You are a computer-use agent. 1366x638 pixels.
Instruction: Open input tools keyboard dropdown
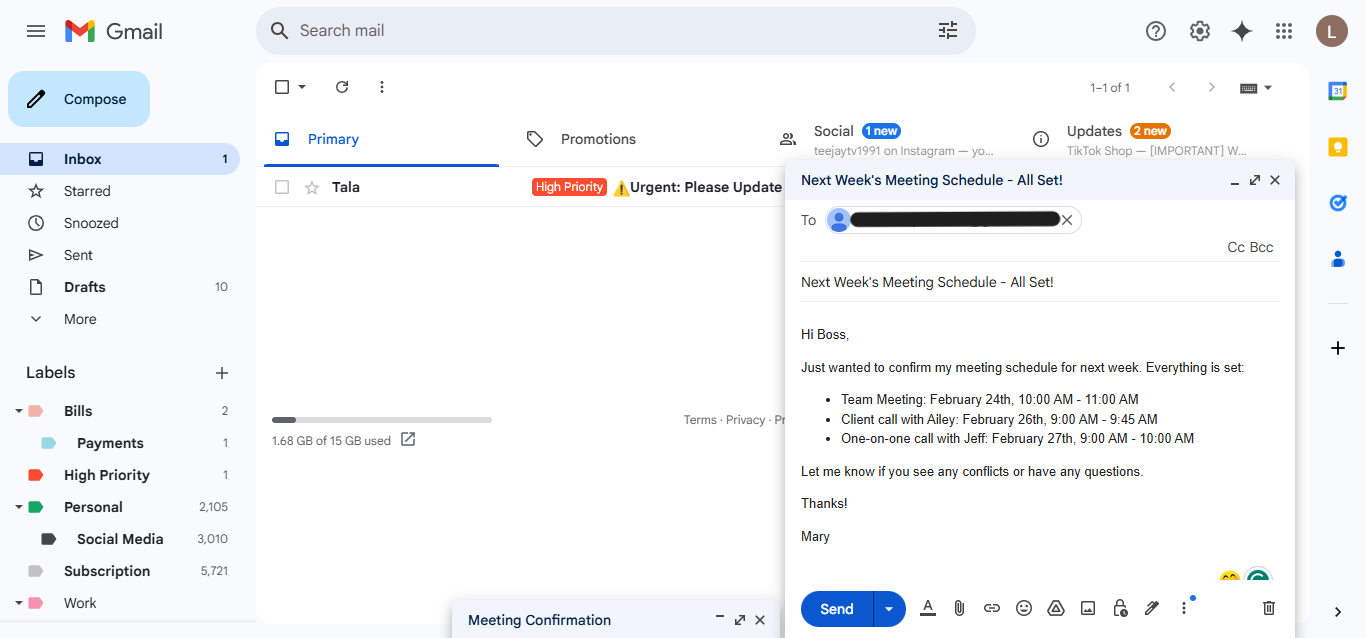(x=1257, y=88)
